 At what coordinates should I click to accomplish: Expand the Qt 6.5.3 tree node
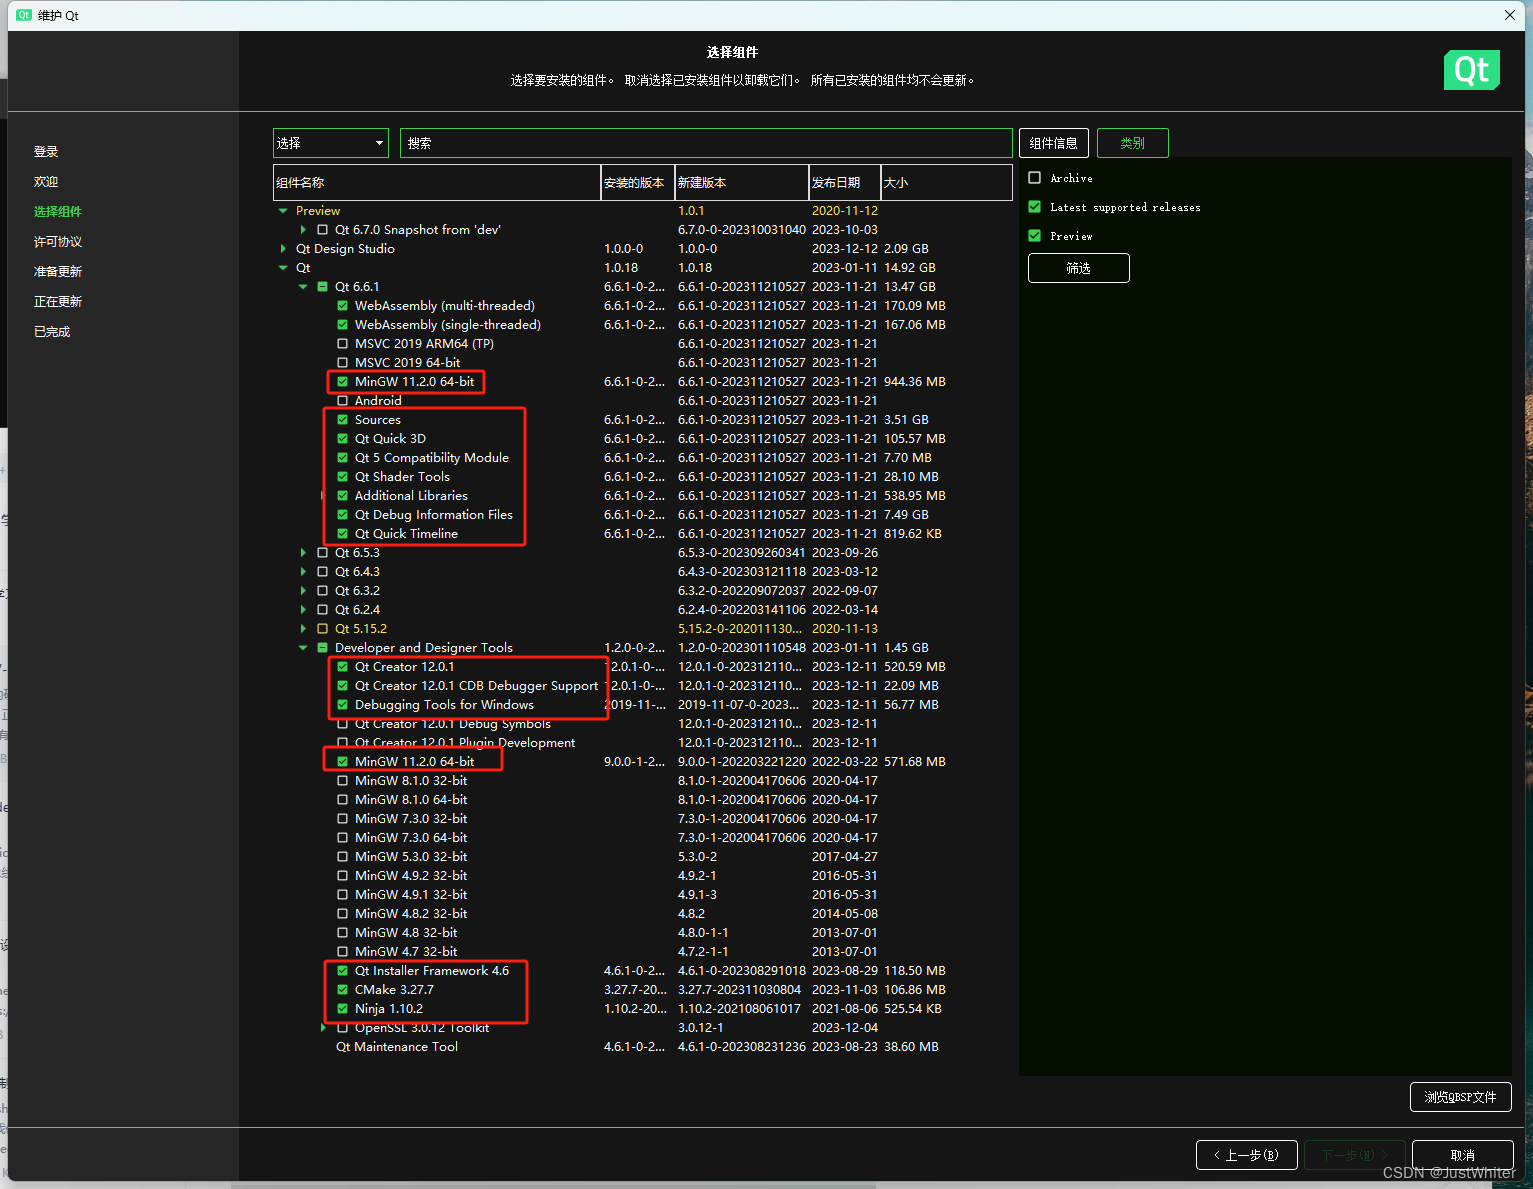click(x=303, y=552)
